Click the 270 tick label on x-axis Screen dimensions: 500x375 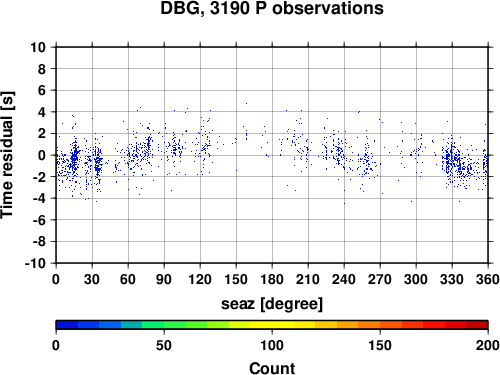380,279
